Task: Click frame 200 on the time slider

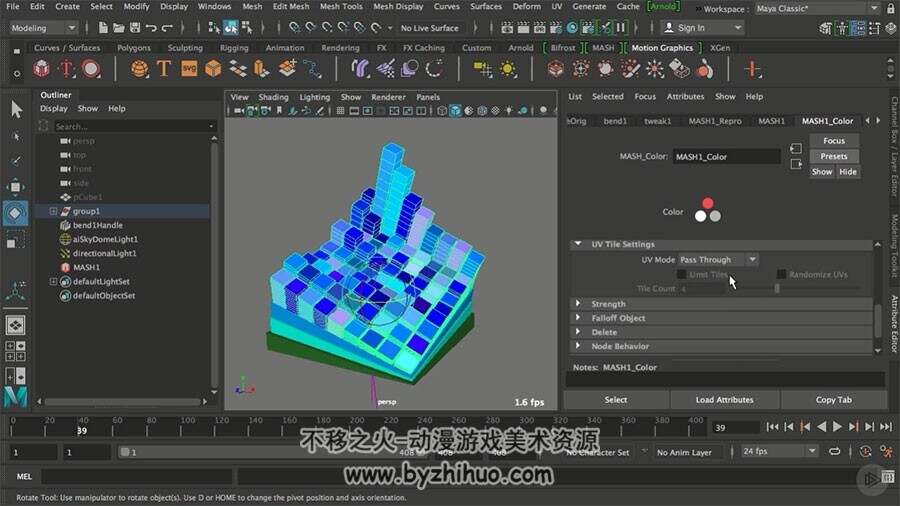Action: coord(356,426)
